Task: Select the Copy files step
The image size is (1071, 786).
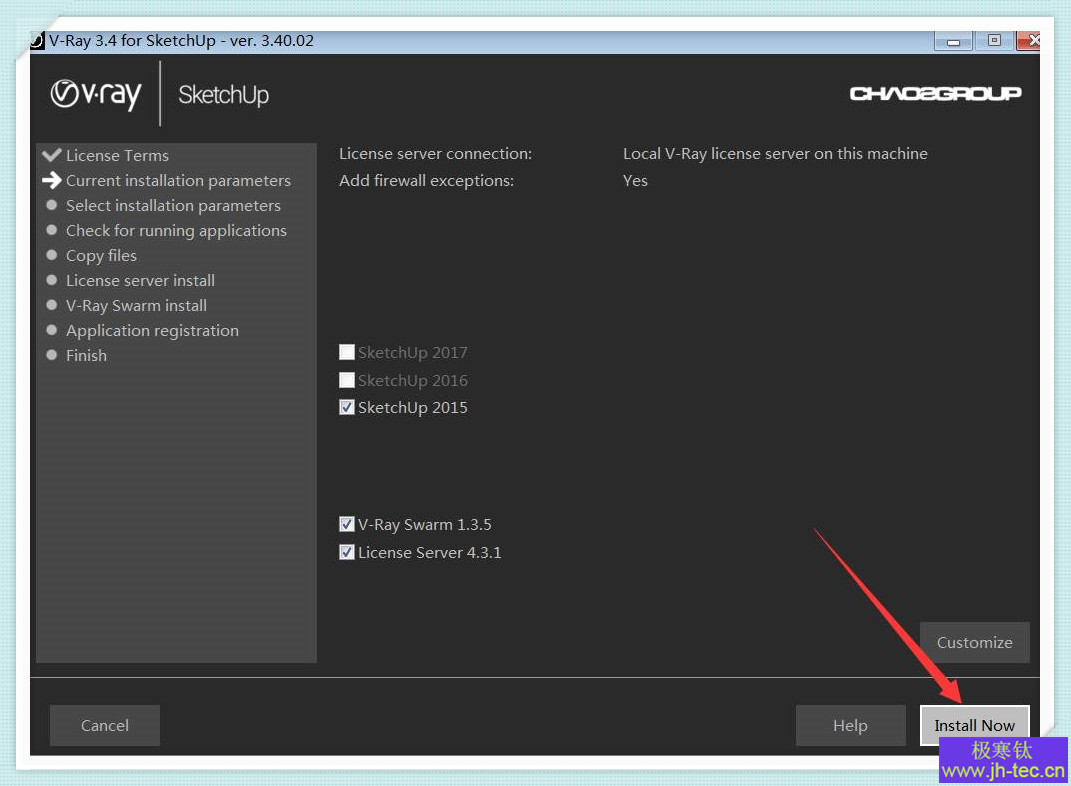Action: [101, 255]
